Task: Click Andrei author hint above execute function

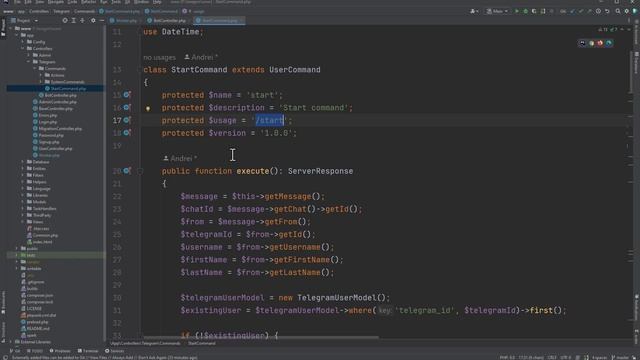Action: click(180, 158)
